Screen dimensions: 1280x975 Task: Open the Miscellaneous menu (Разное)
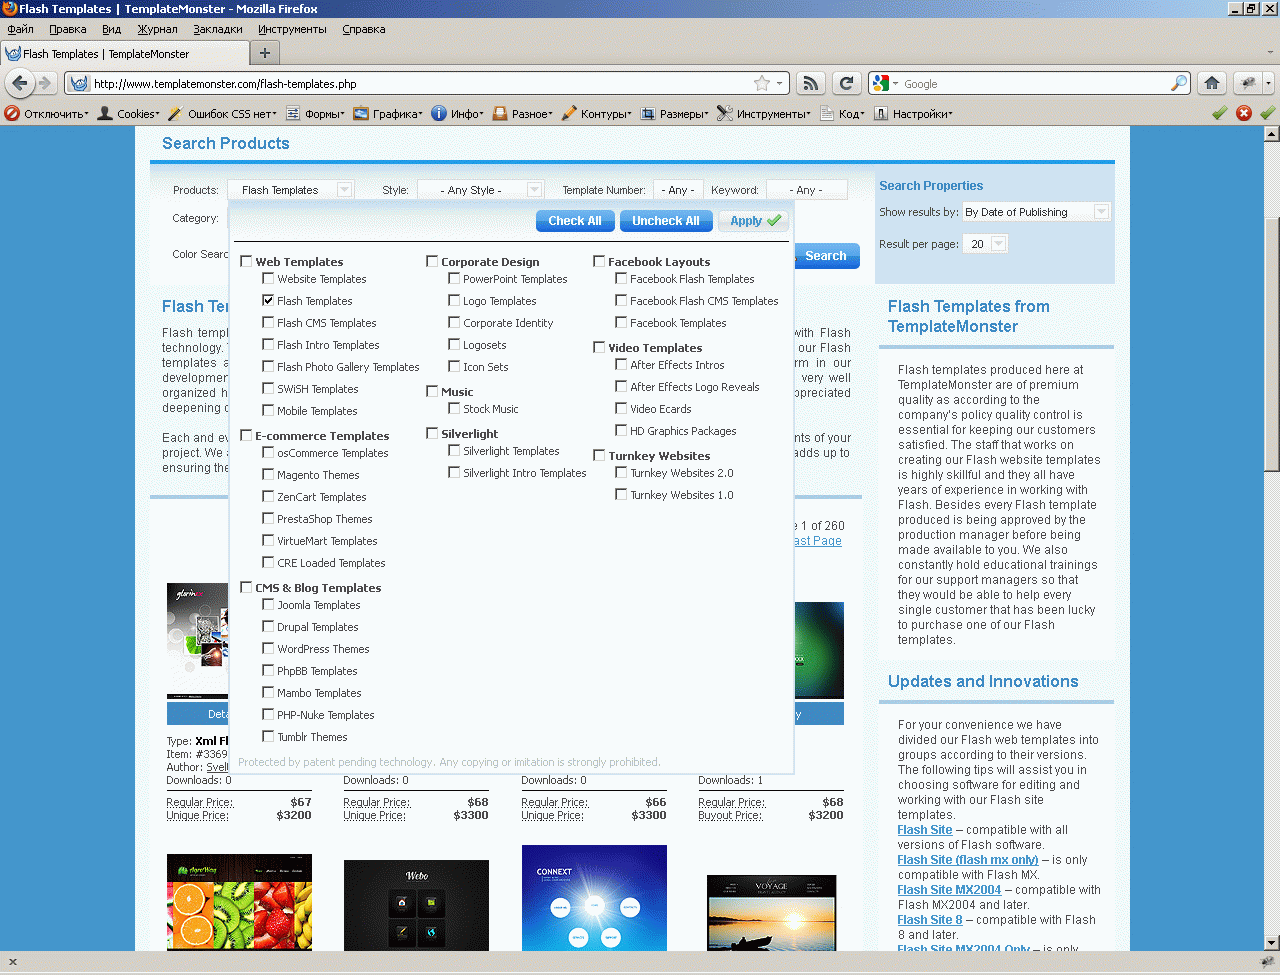click(x=523, y=114)
